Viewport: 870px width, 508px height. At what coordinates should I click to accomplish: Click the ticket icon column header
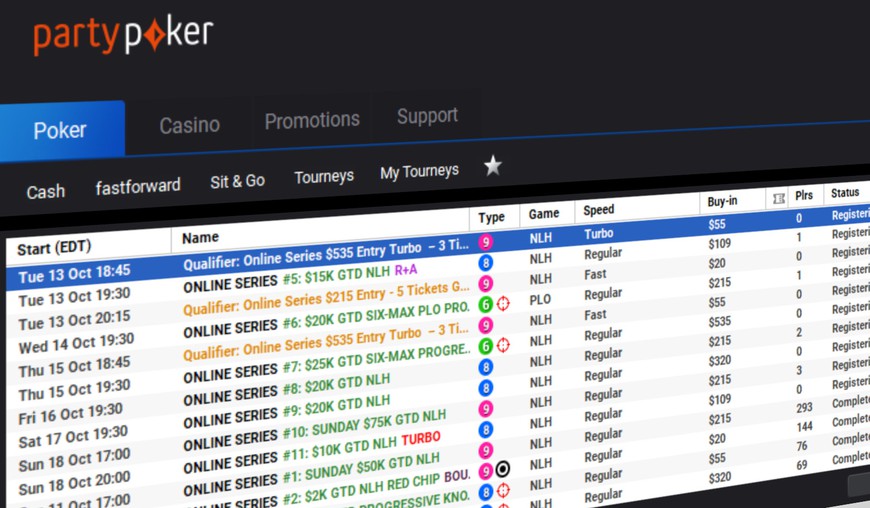click(x=778, y=198)
